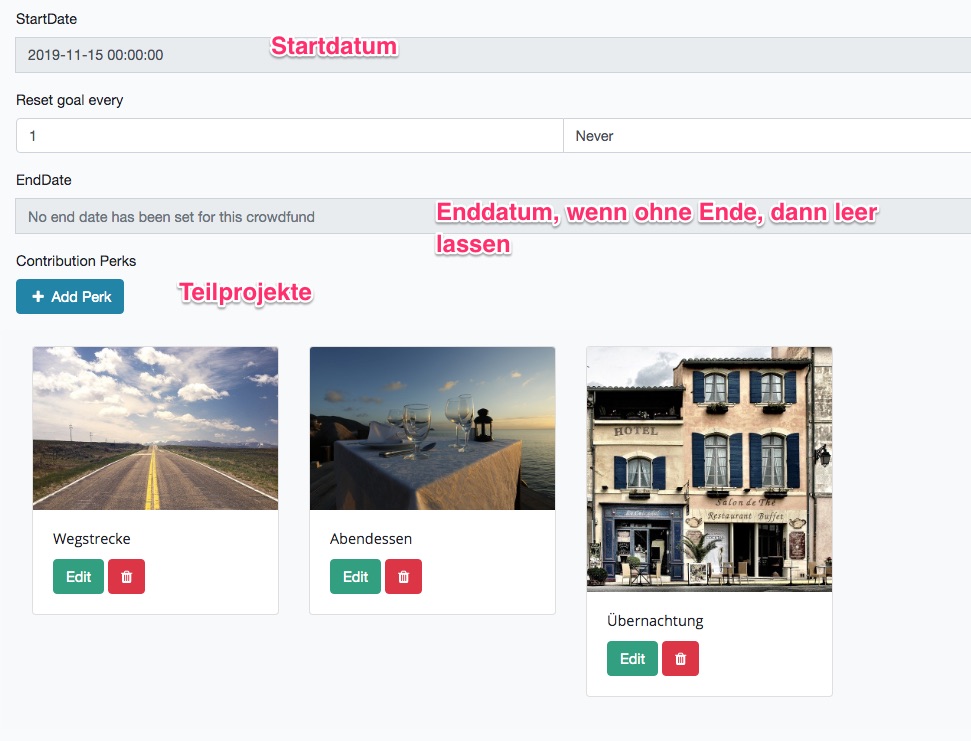Click the EndDate label
971x741 pixels.
44,180
